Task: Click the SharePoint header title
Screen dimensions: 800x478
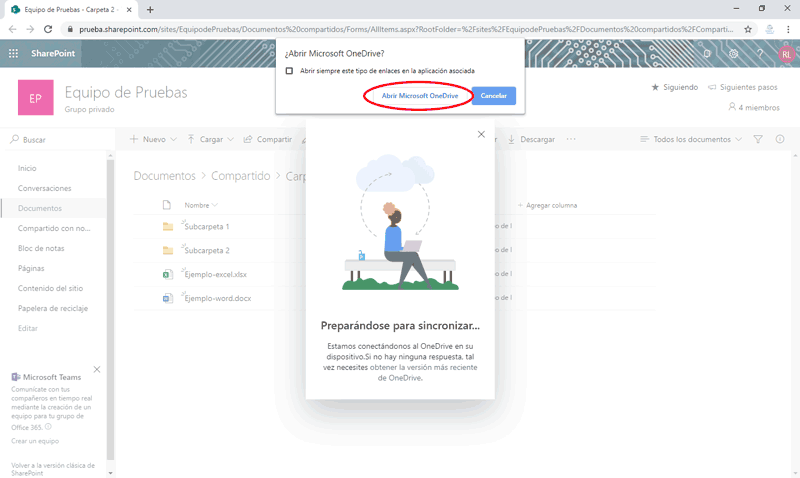Action: (x=53, y=53)
